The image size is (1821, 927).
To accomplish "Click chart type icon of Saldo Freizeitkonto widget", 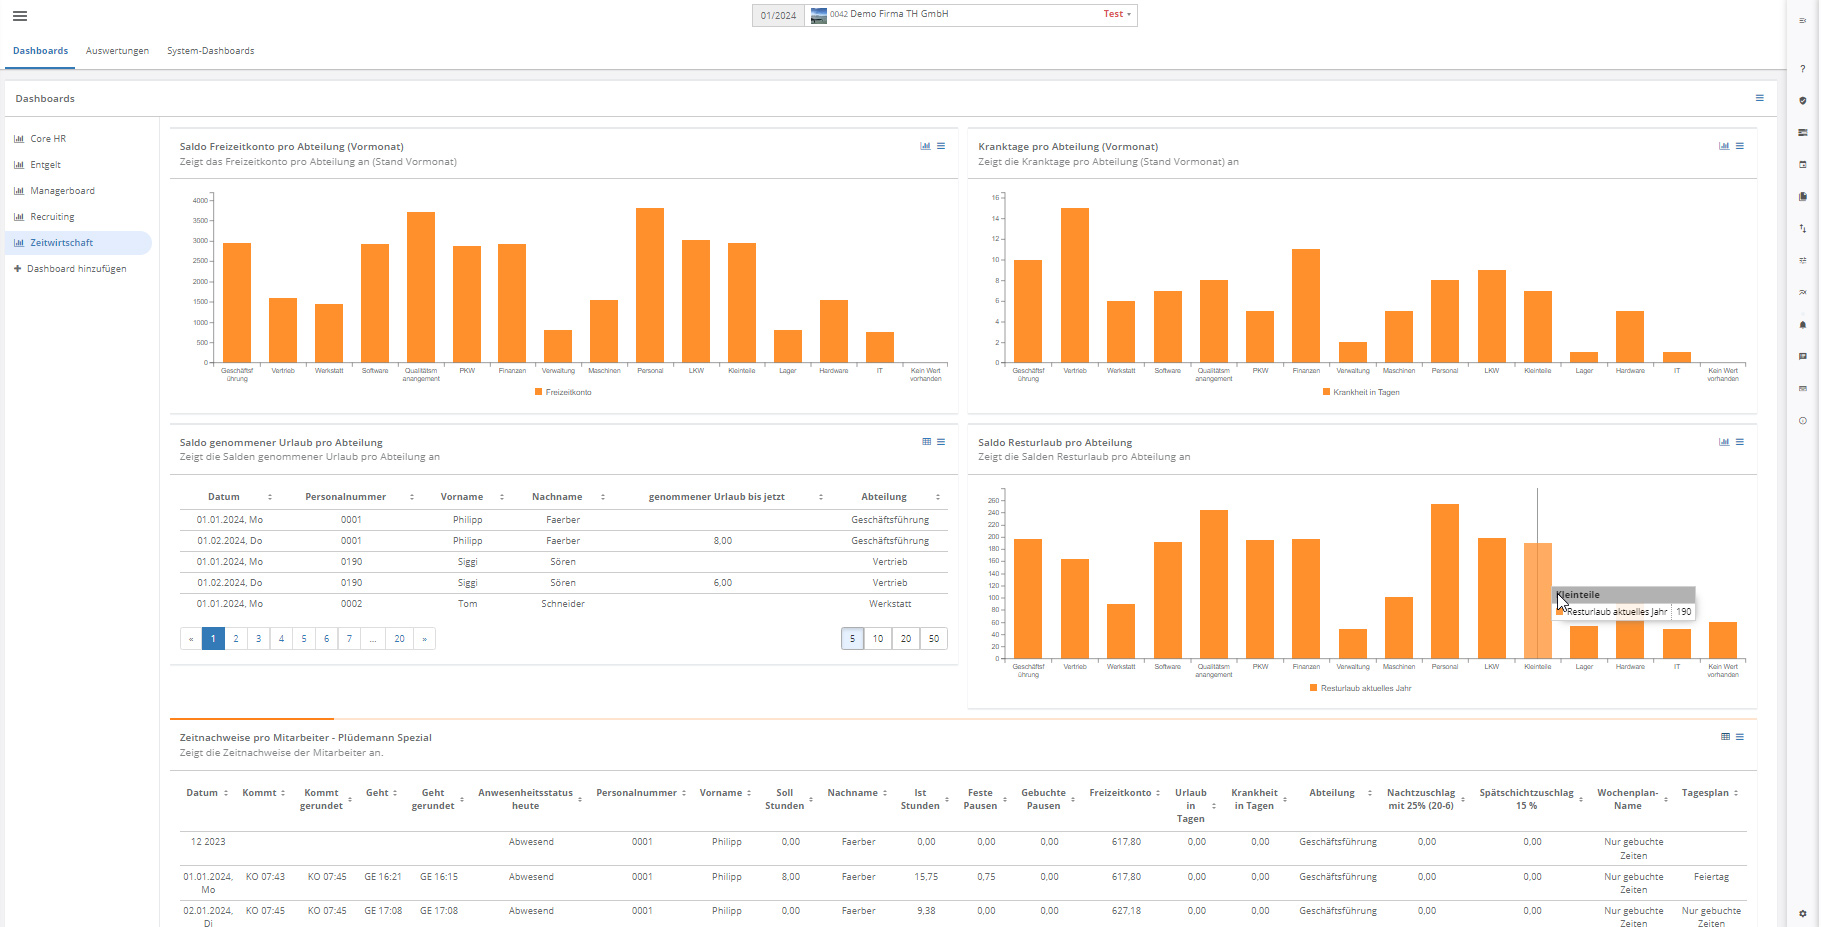I will [x=925, y=146].
